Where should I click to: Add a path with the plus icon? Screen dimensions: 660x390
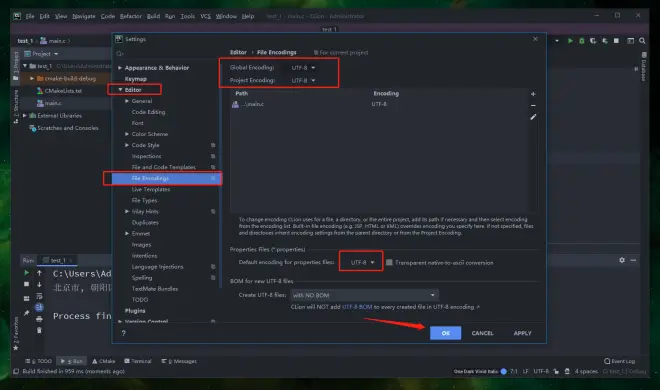[533, 94]
